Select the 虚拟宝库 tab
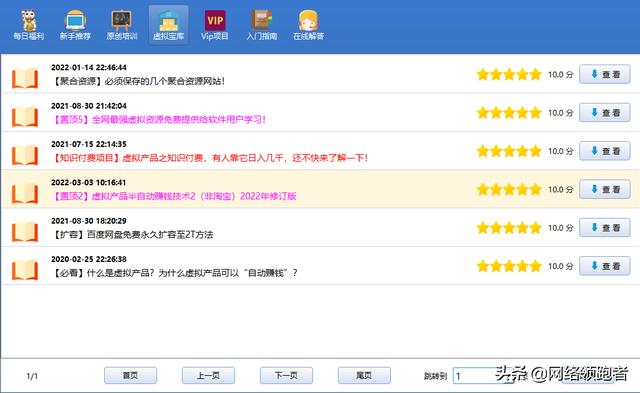Viewport: 640px width, 393px height. 169,25
